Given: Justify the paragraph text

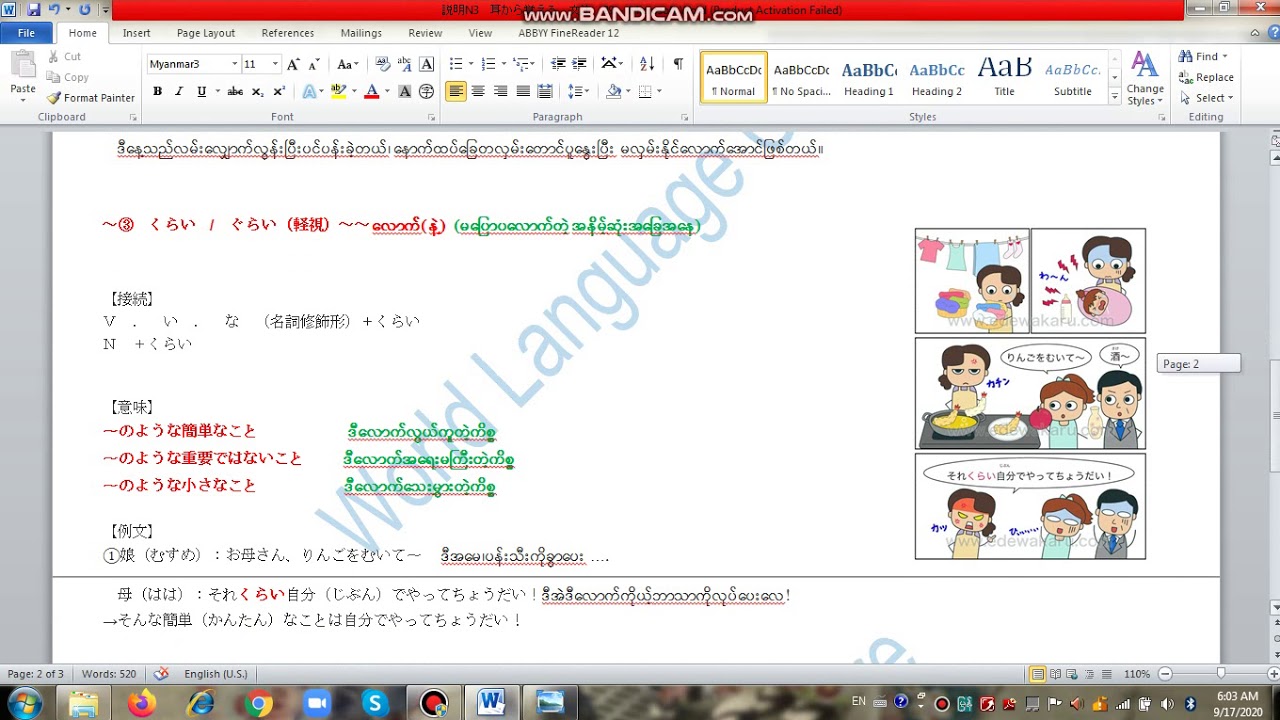Looking at the screenshot, I should click(x=522, y=91).
